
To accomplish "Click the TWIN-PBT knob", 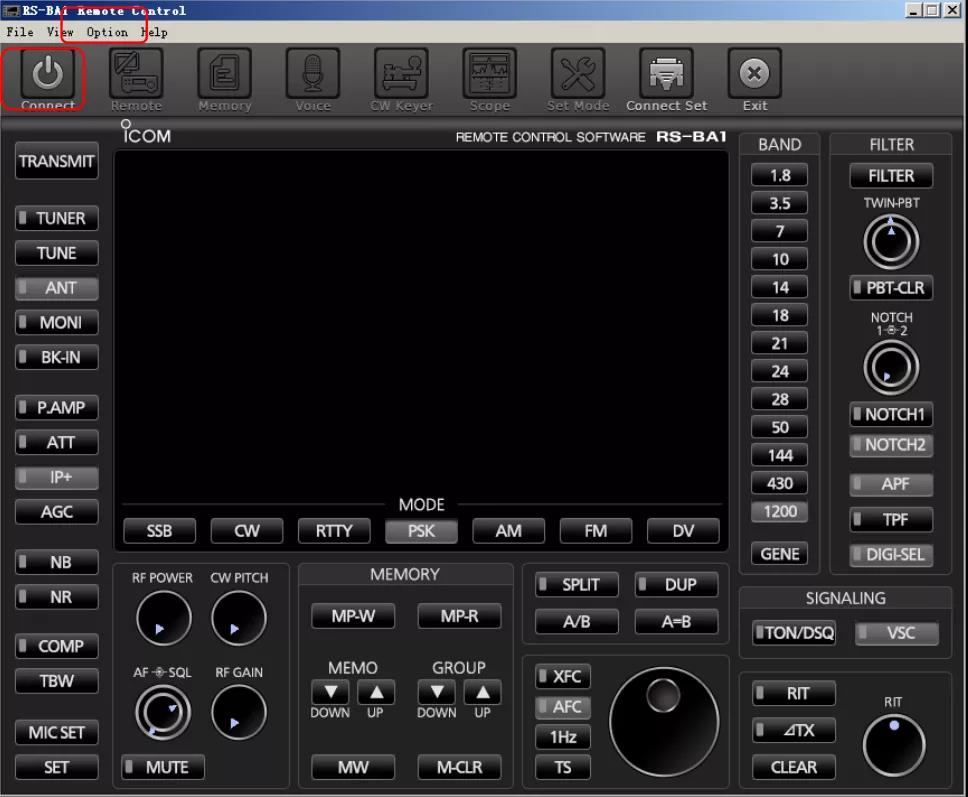I will pyautogui.click(x=891, y=241).
